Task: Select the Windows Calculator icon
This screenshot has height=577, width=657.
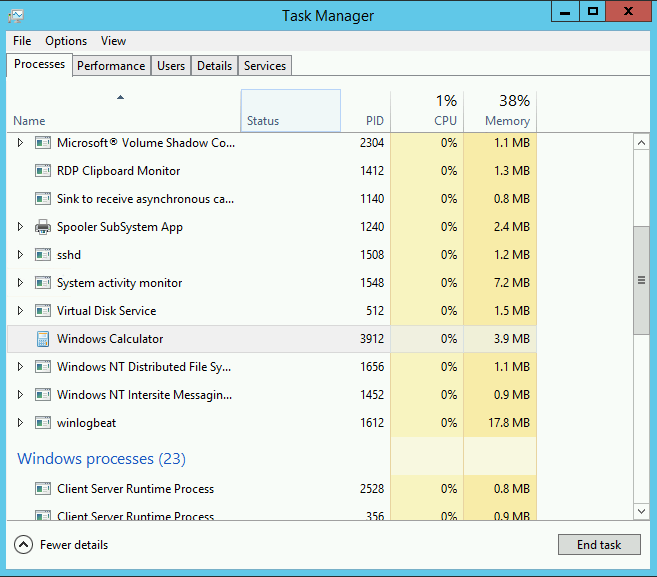Action: point(43,339)
